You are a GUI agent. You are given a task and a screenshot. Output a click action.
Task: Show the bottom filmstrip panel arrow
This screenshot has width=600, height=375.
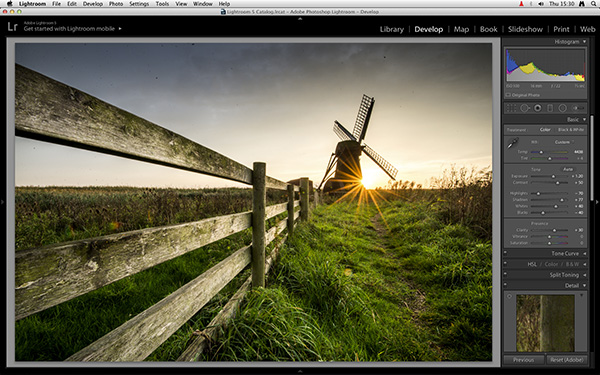coord(300,371)
